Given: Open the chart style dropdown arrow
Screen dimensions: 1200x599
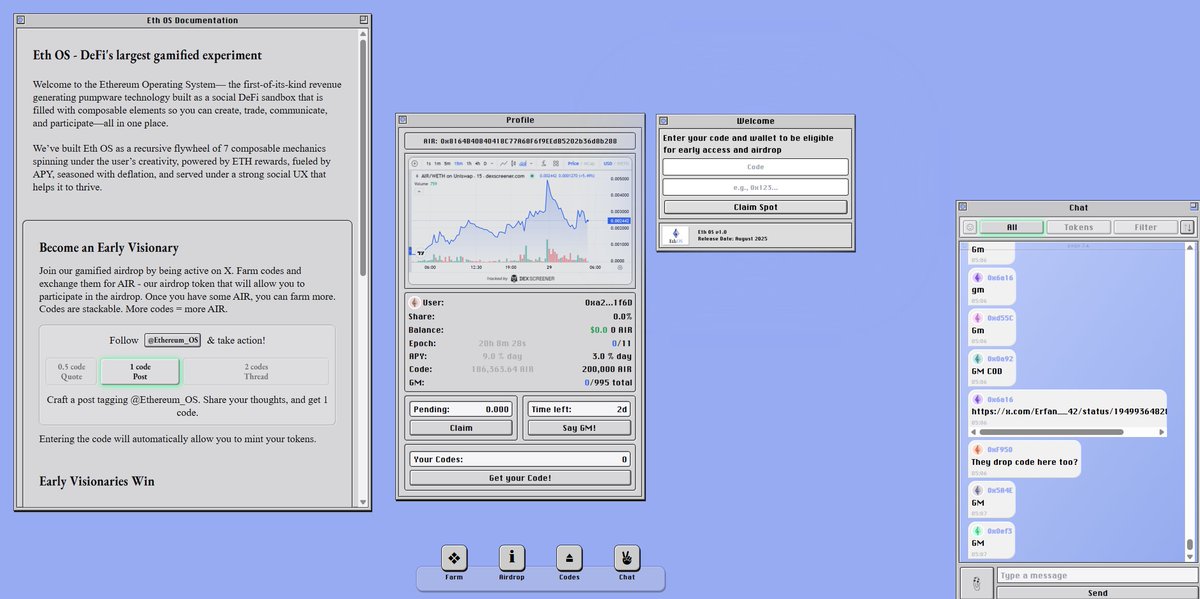Looking at the screenshot, I should [x=530, y=163].
